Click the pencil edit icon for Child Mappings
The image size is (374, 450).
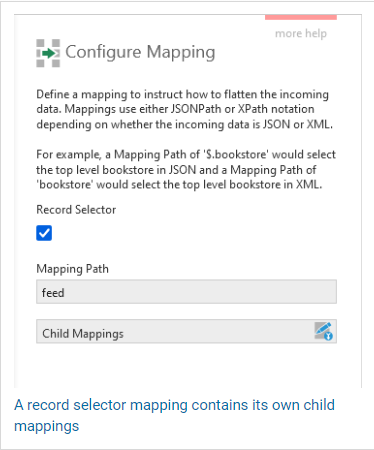click(x=323, y=330)
